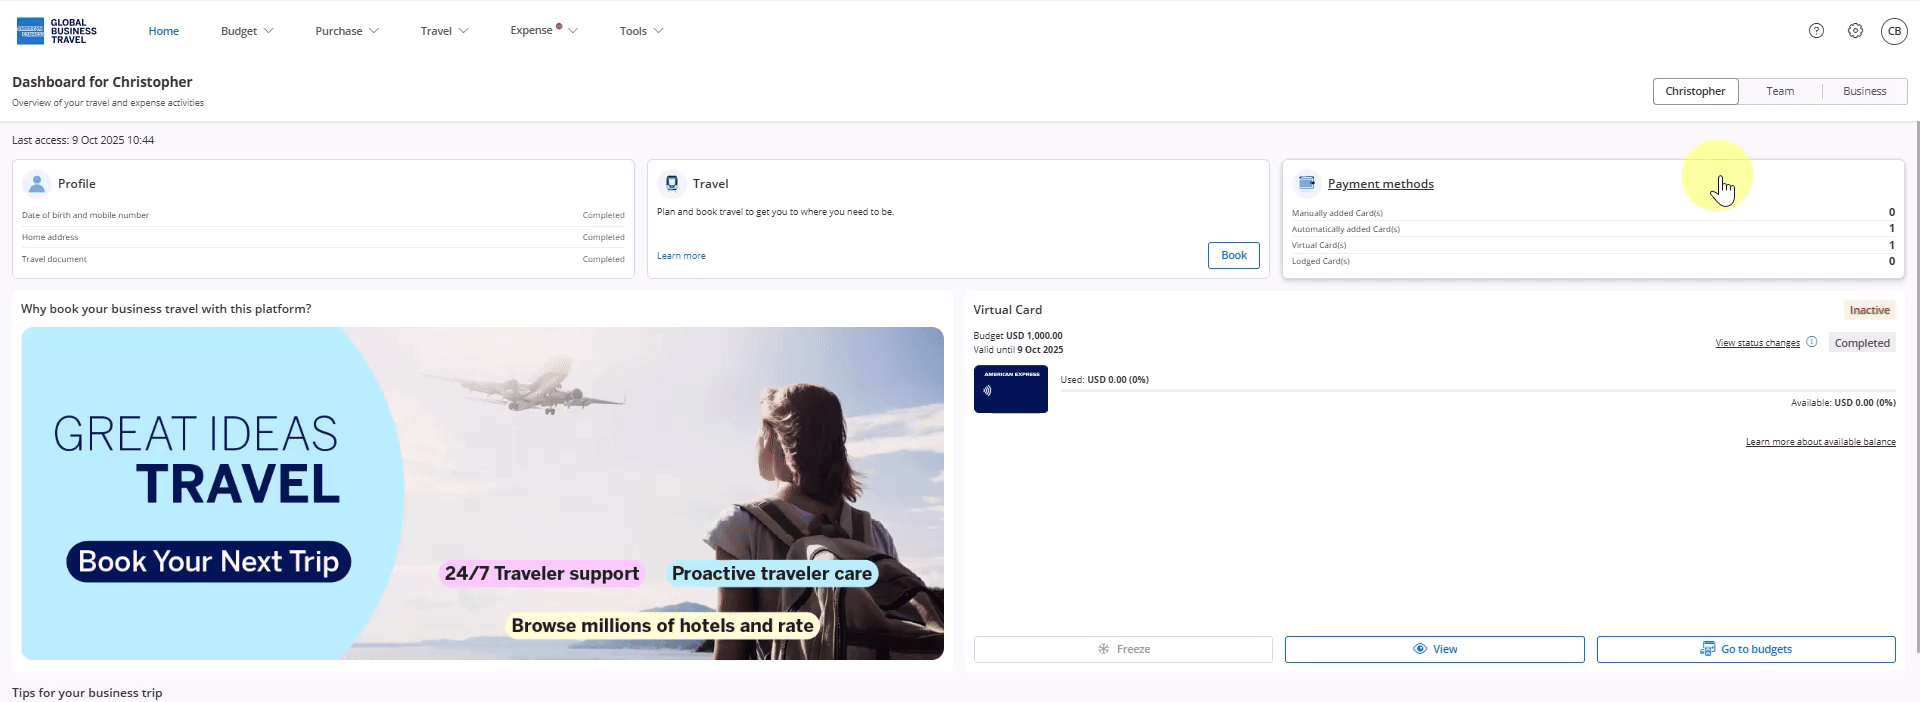
Task: Click the Travel train icon
Action: [x=672, y=184]
